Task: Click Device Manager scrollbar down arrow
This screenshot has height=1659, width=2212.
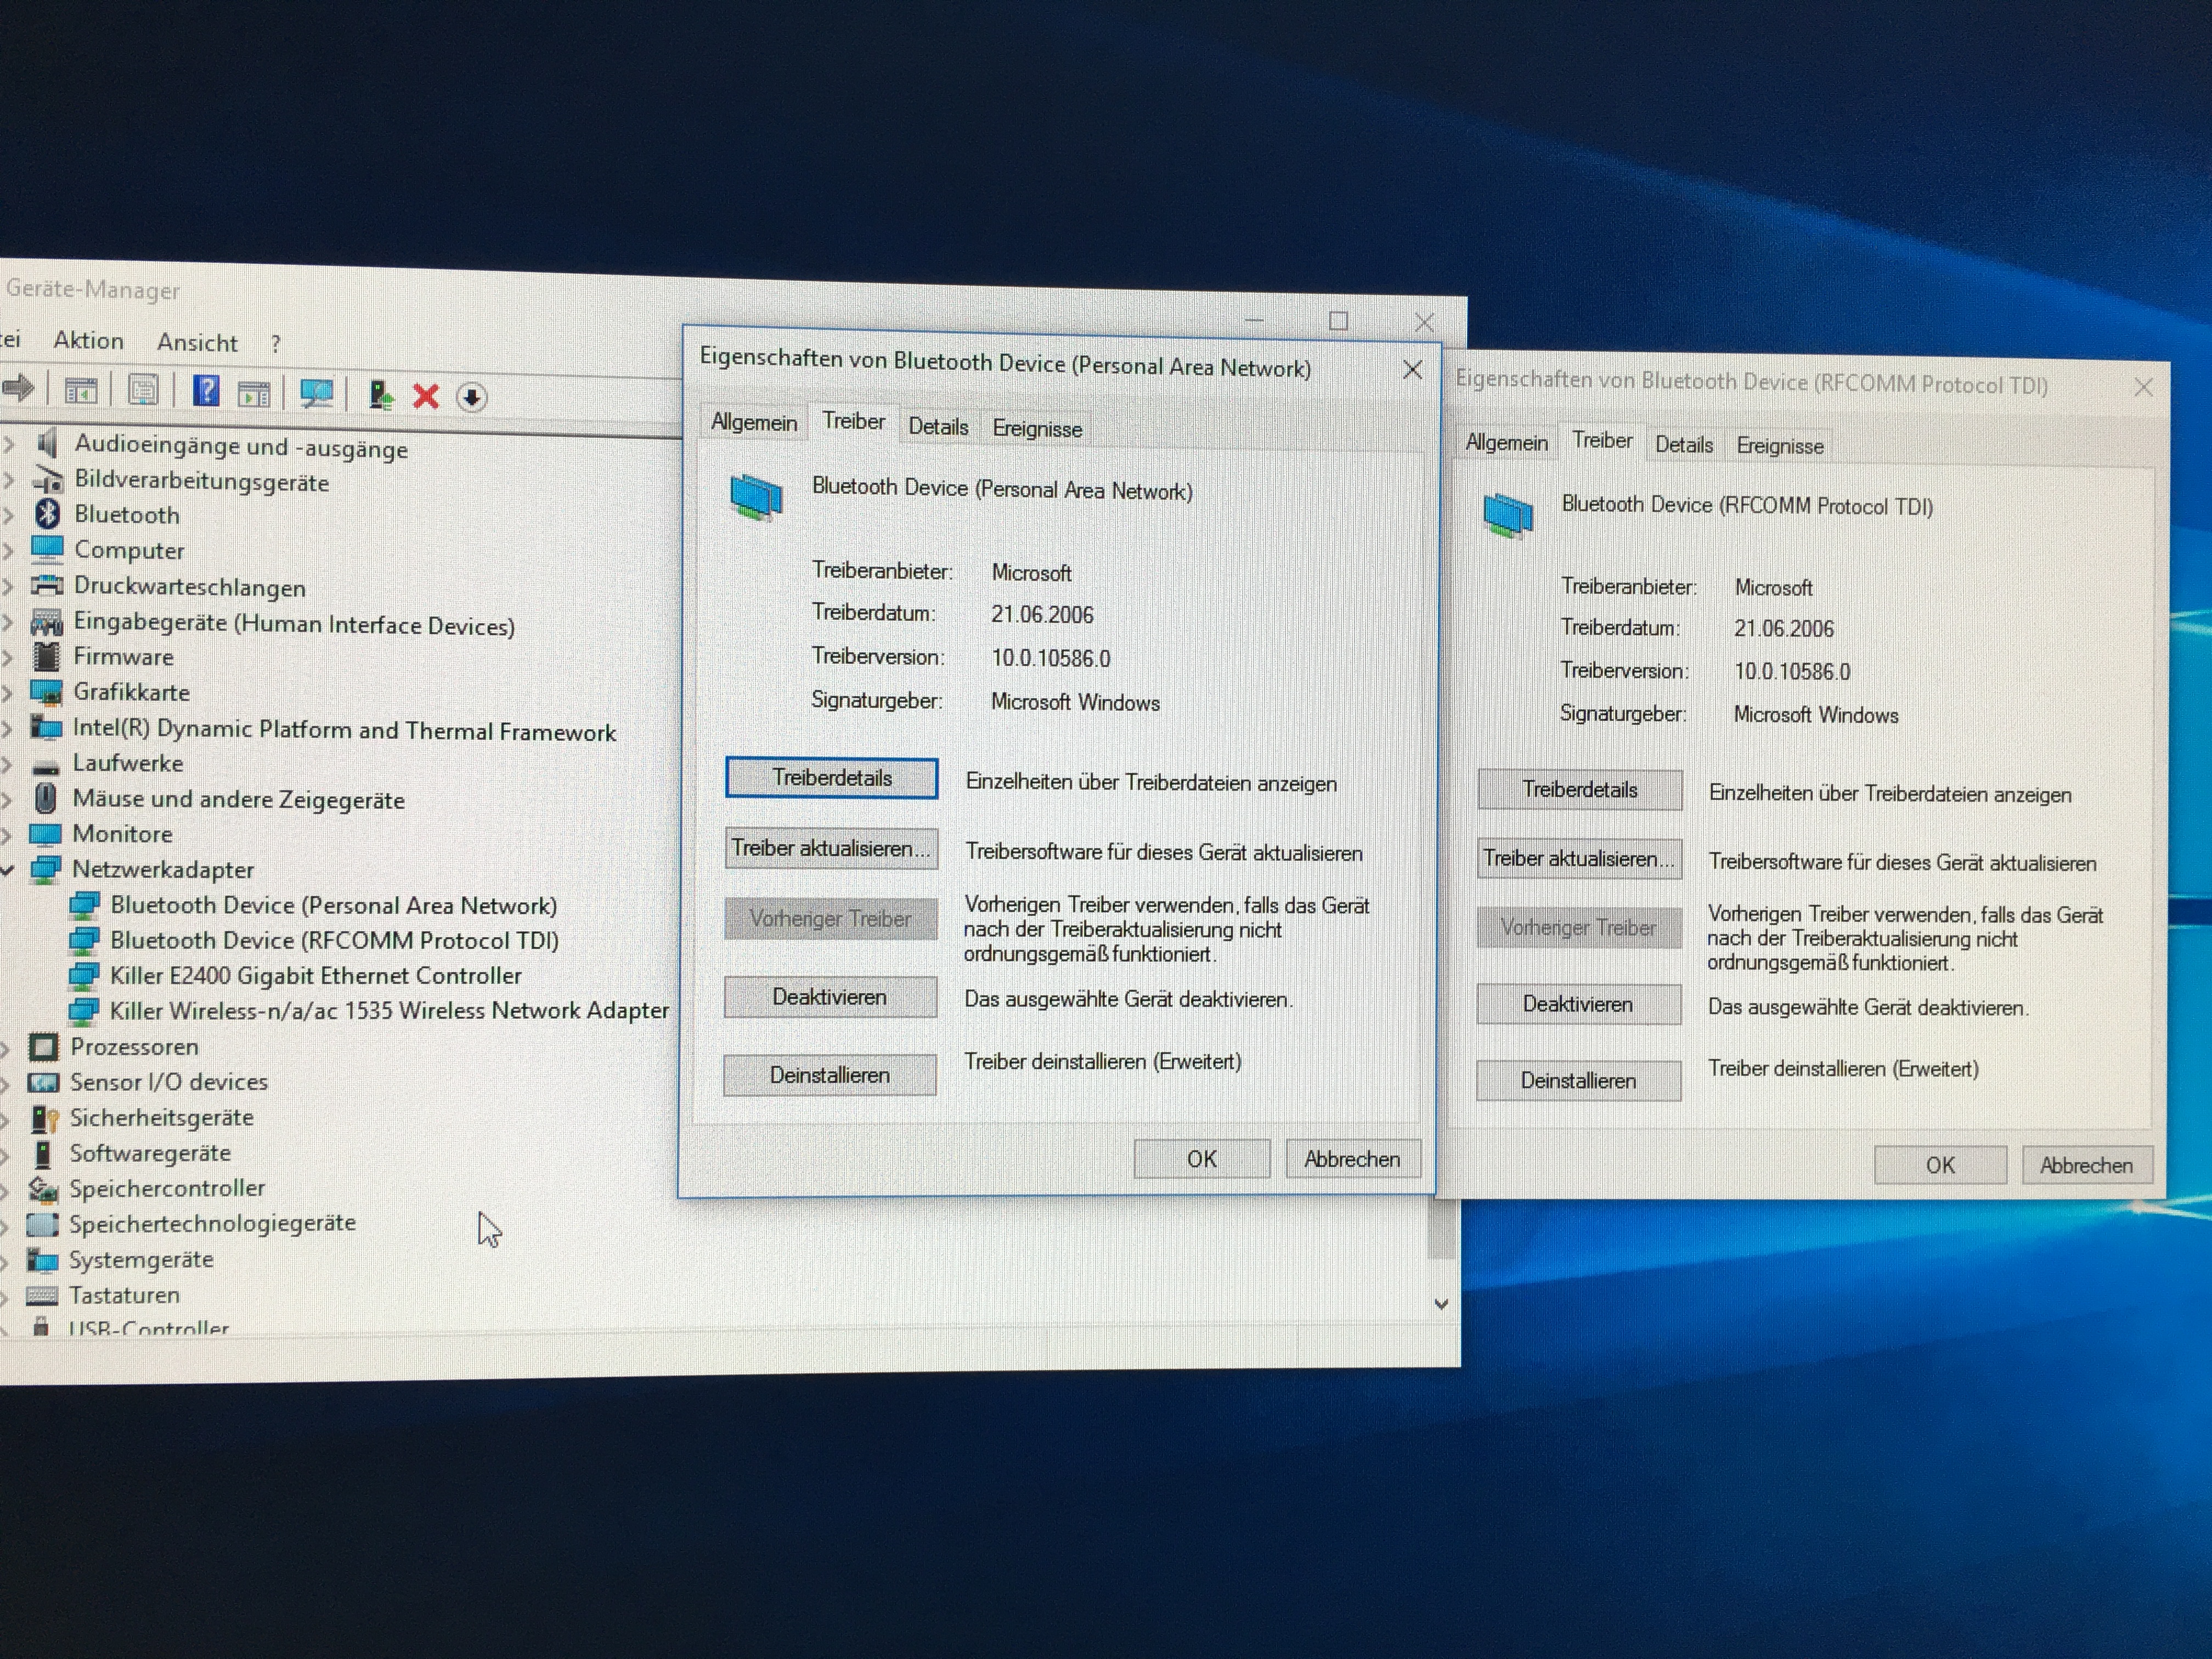Action: tap(1441, 1304)
